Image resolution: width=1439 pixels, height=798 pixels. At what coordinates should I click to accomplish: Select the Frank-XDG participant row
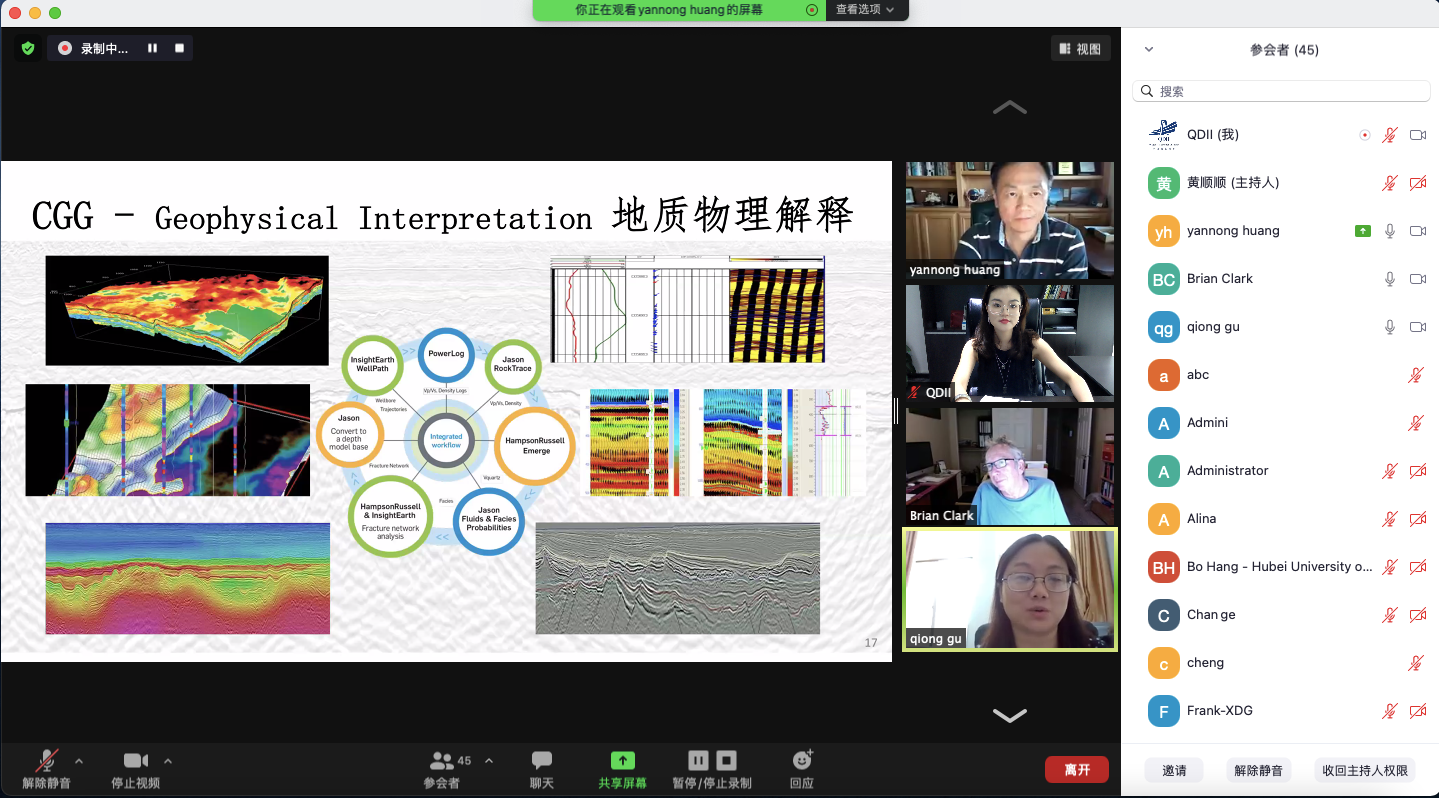[1280, 711]
